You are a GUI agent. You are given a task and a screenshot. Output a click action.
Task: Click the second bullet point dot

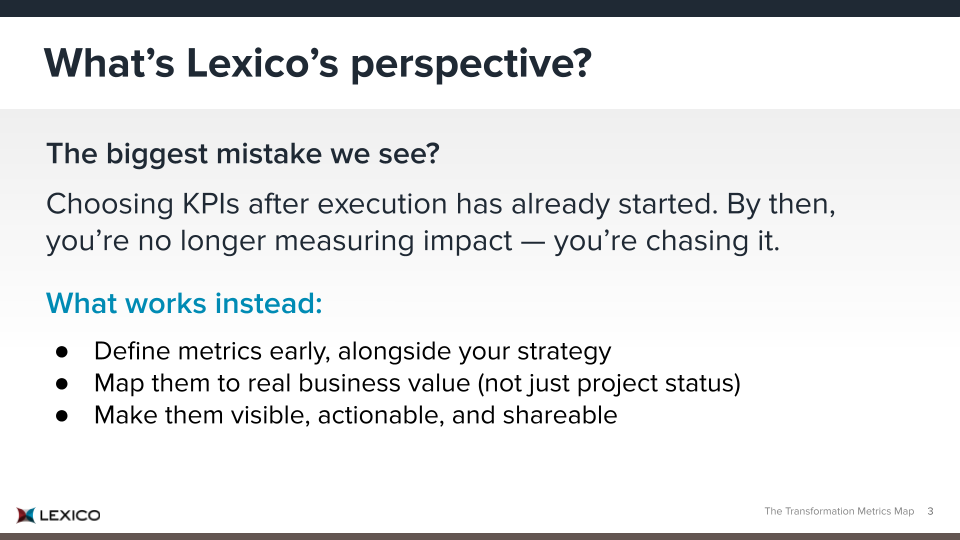coord(62,384)
